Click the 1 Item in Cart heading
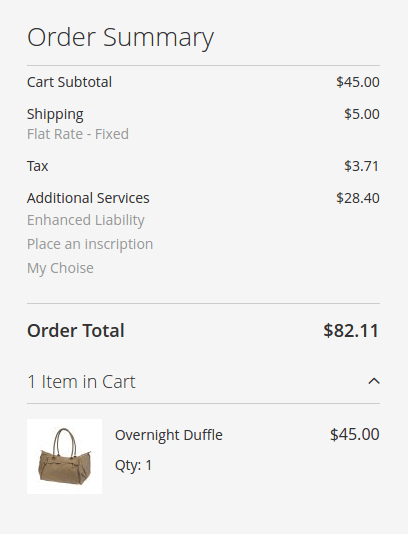The image size is (408, 534). tap(81, 381)
